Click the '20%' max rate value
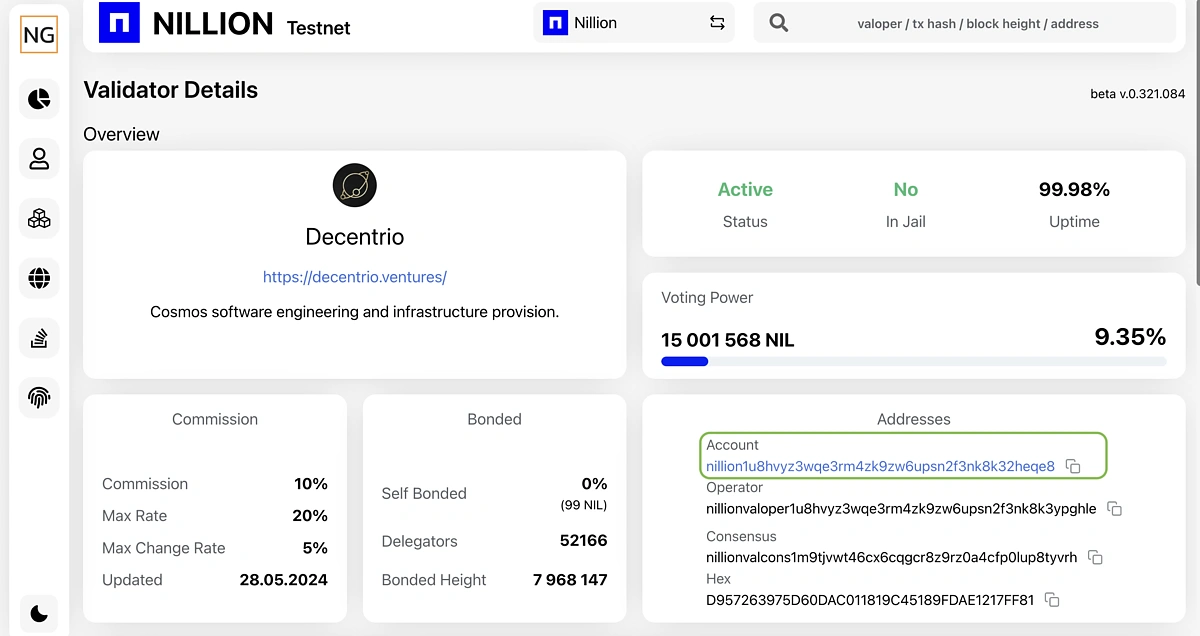Image resolution: width=1200 pixels, height=636 pixels. [310, 515]
